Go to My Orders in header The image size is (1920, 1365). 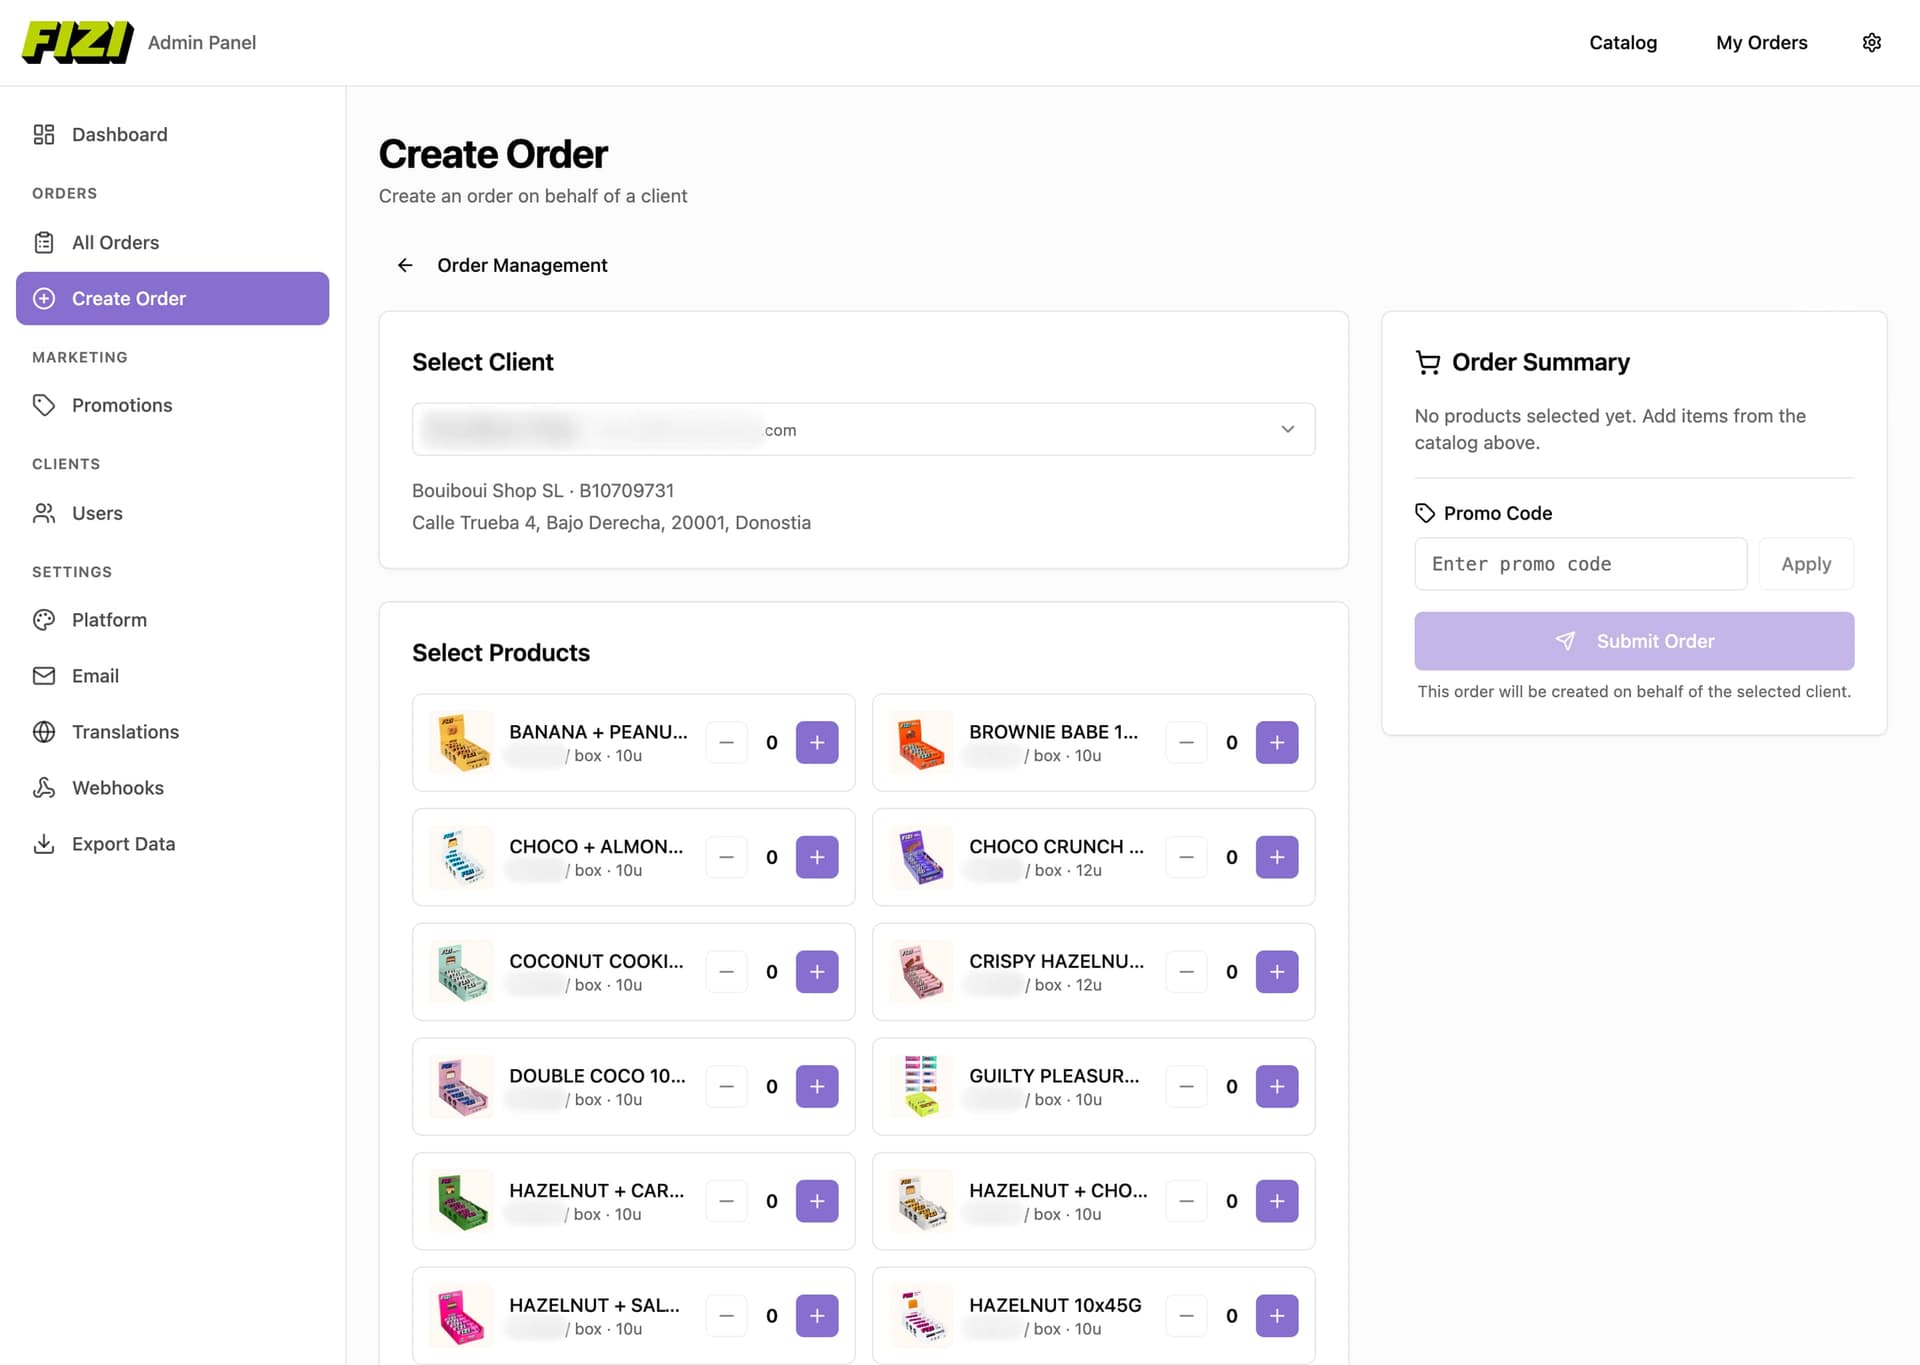[x=1761, y=42]
